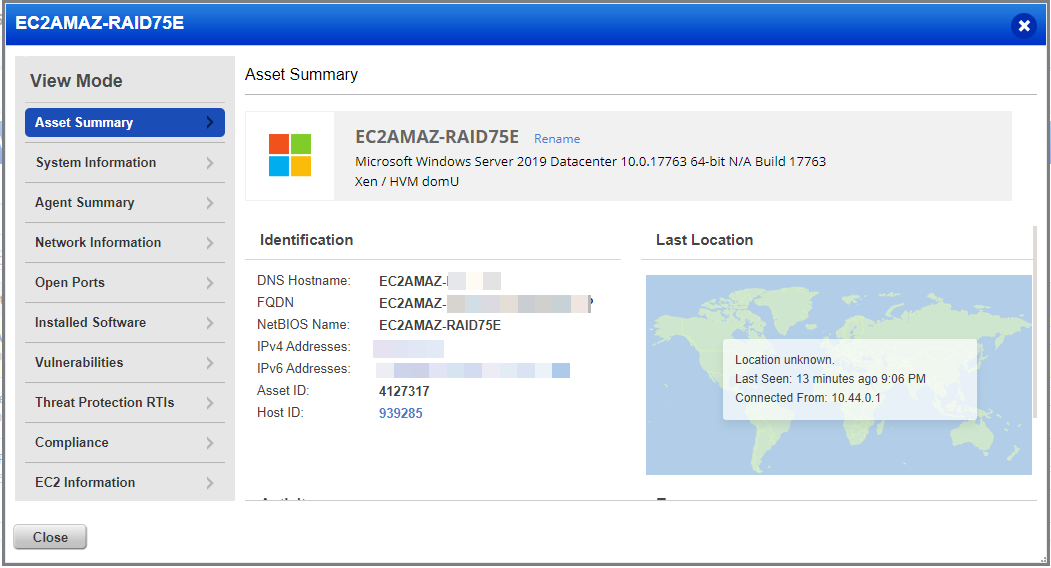1051x568 pixels.
Task: Click the EC2AMAZ-RAID75E asset name heading
Action: point(437,137)
